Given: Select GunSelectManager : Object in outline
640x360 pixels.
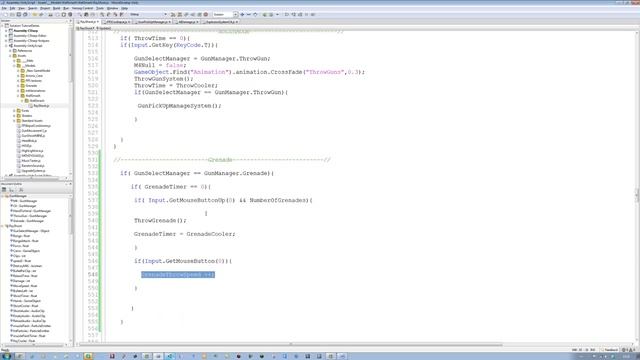Looking at the screenshot, I should tap(31, 231).
